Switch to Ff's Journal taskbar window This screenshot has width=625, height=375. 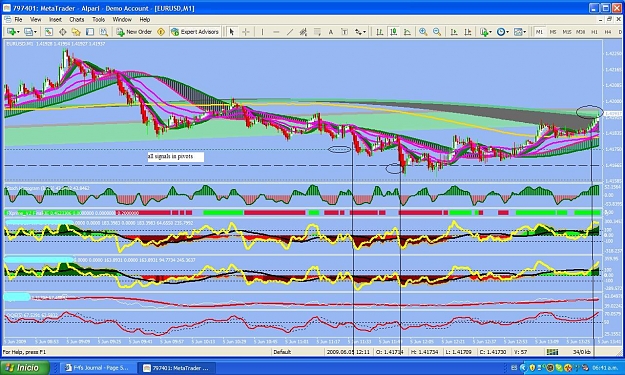pos(97,368)
